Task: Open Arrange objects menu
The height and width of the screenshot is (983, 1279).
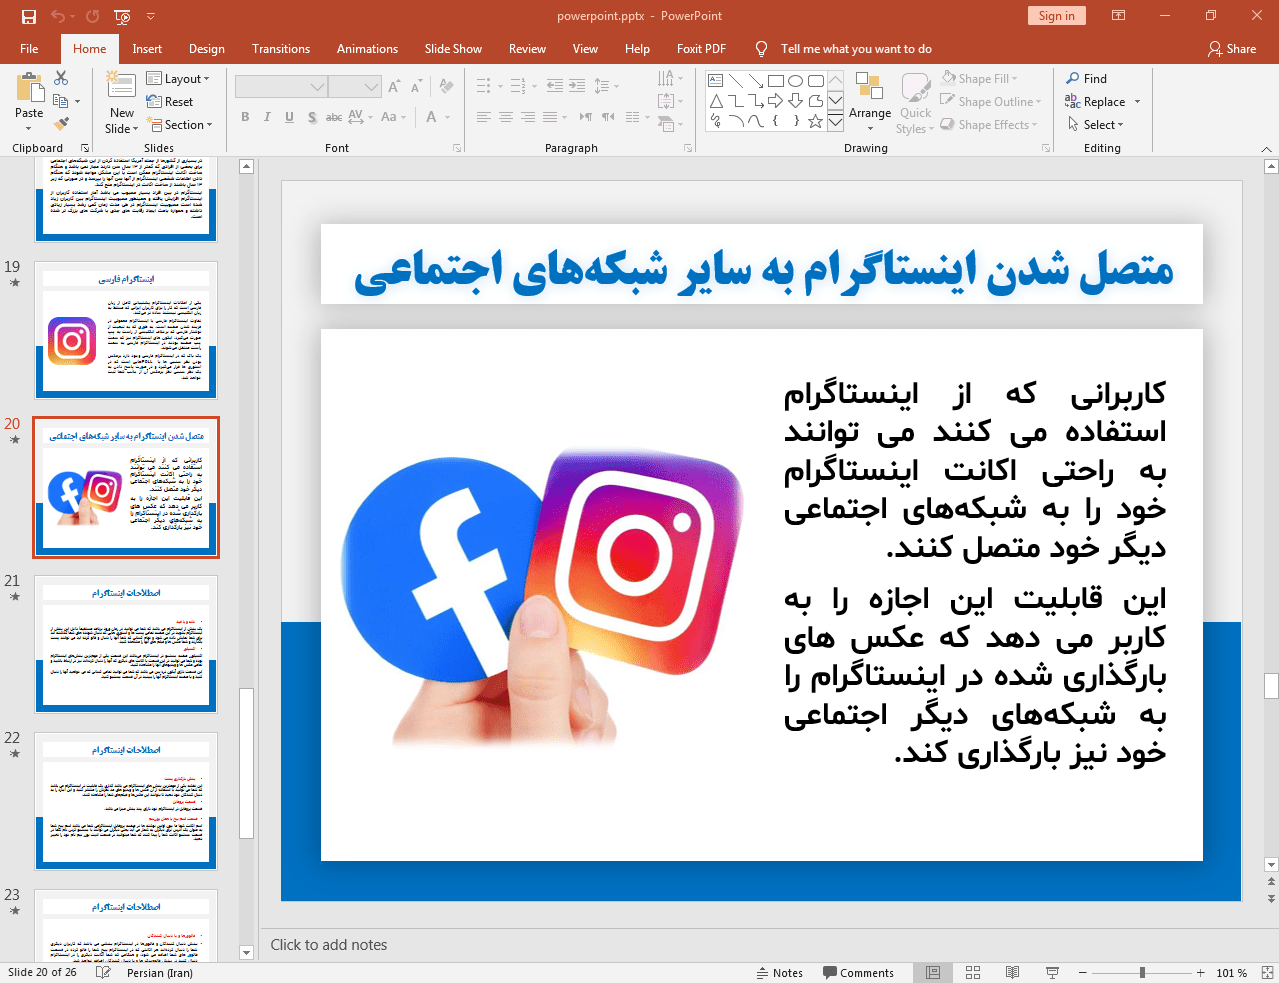Action: tap(870, 103)
